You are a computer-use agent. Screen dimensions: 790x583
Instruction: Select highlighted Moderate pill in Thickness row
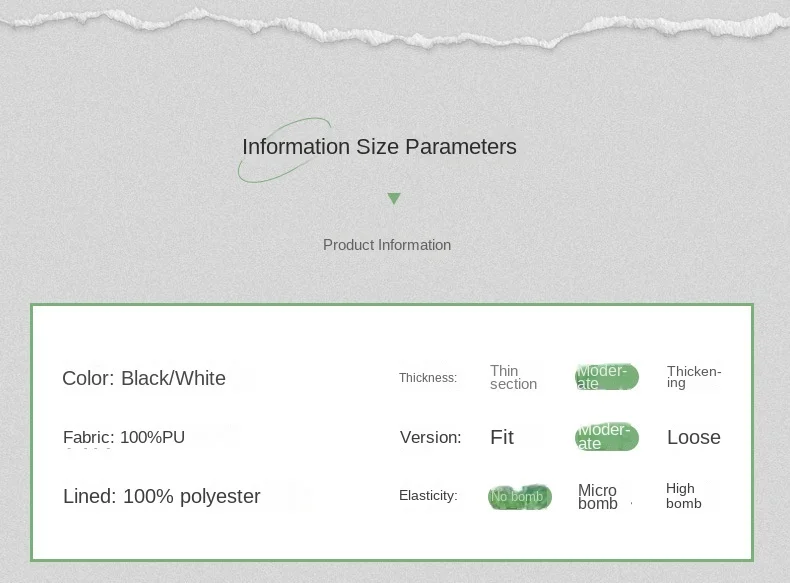tap(606, 377)
